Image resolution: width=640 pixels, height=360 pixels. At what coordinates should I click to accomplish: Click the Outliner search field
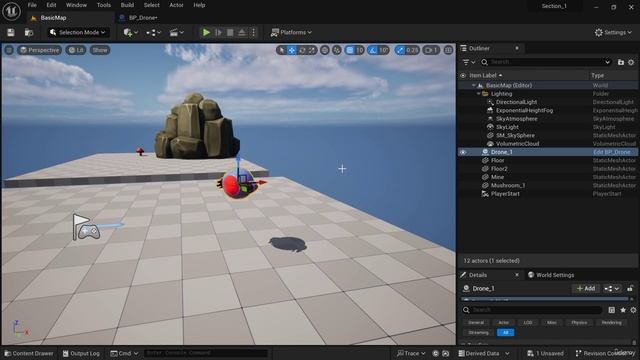[x=545, y=62]
